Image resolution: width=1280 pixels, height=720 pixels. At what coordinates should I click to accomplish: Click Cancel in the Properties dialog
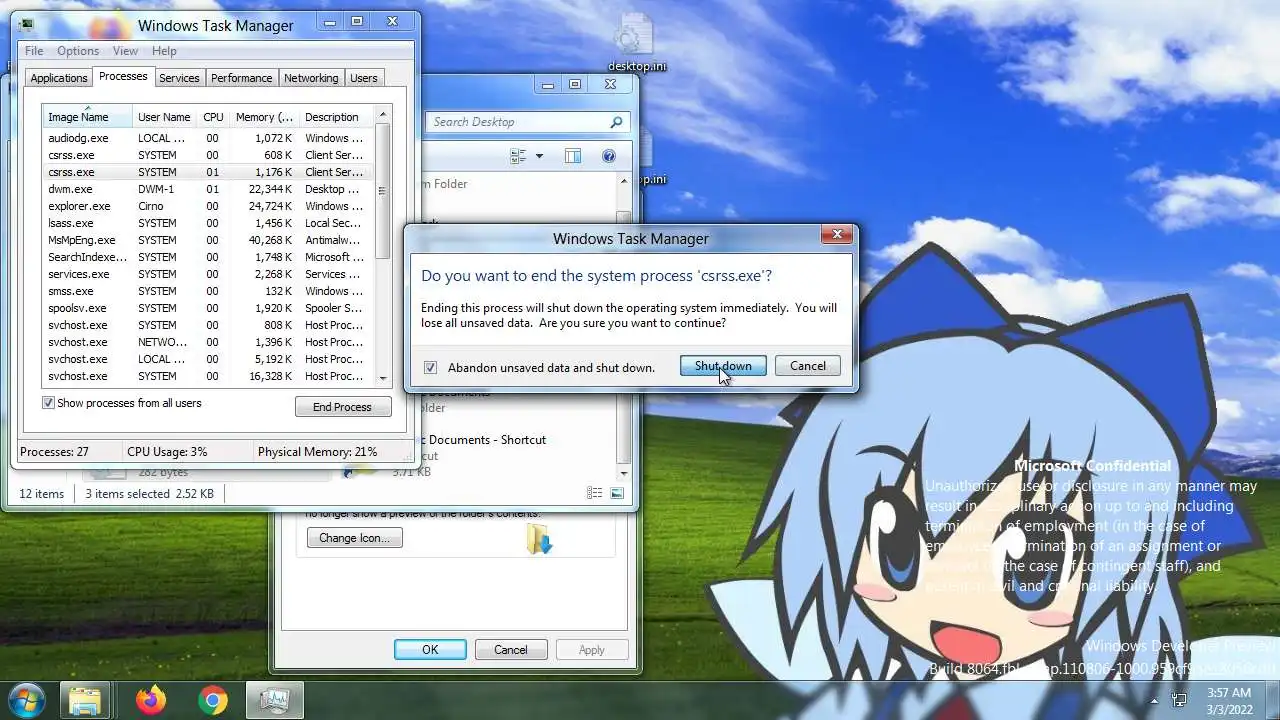[510, 650]
